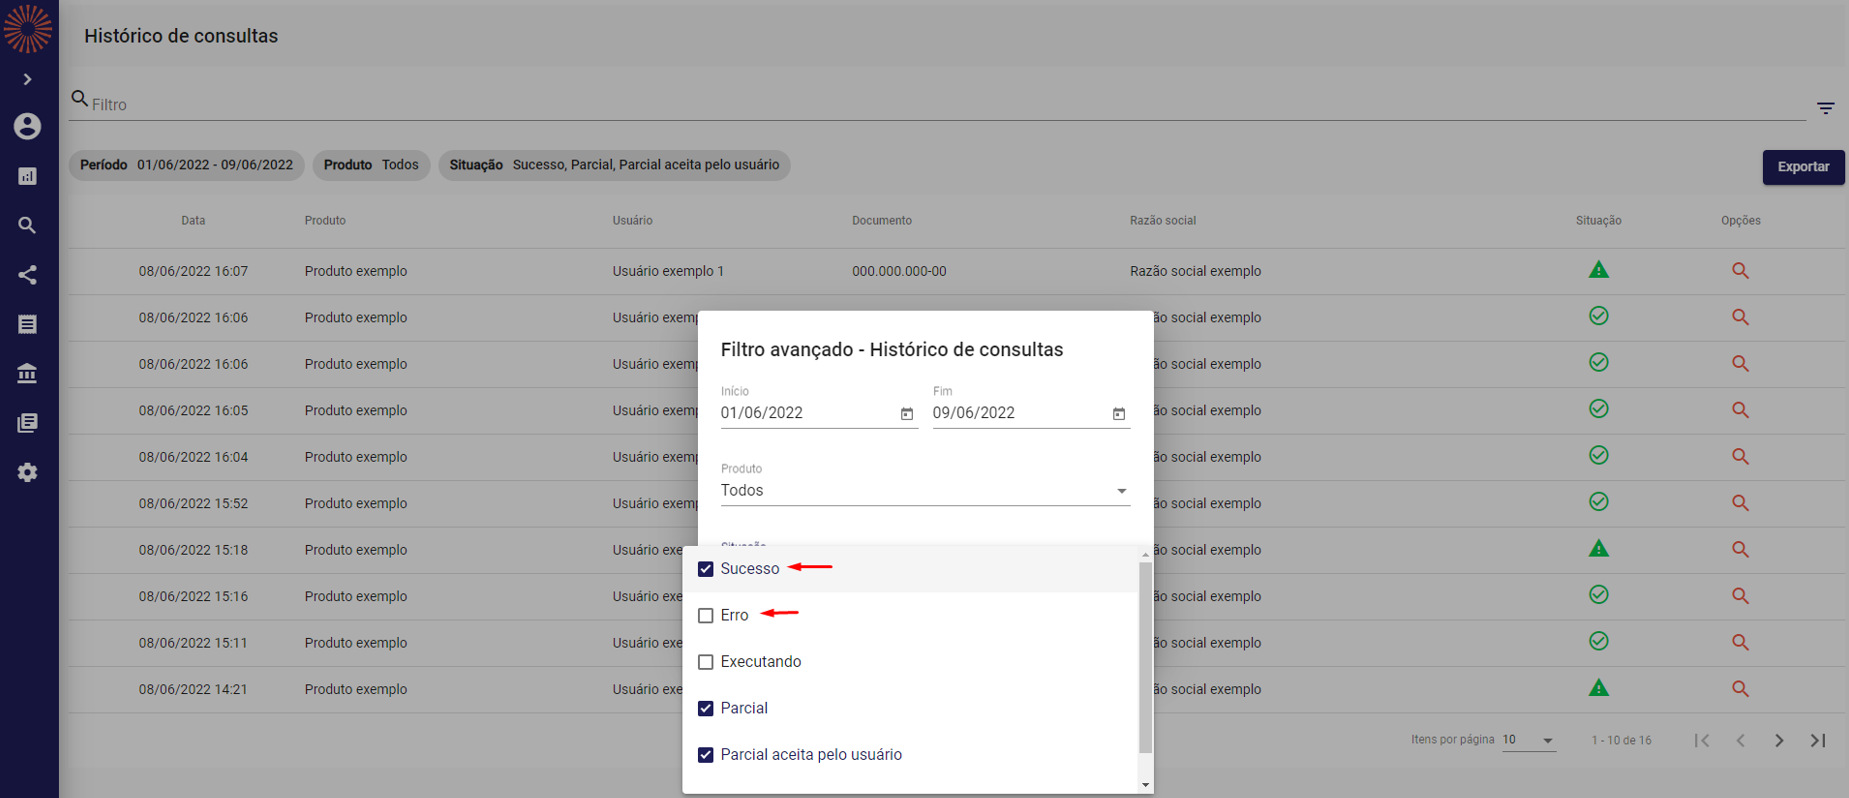This screenshot has width=1849, height=798.
Task: View details of 08/06/2022 16:07 query
Action: tap(1740, 271)
